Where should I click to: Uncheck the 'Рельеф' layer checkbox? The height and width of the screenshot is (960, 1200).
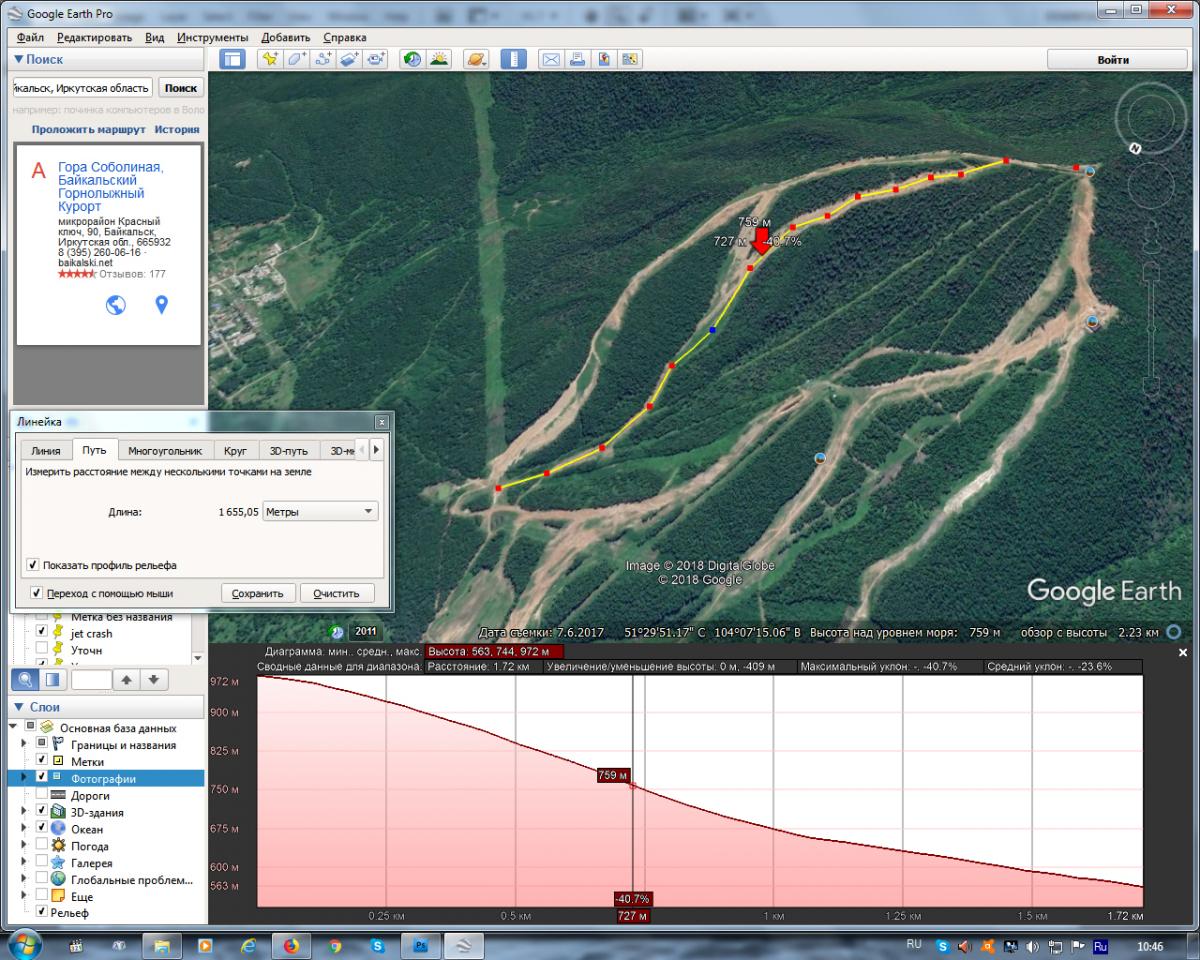(x=42, y=912)
